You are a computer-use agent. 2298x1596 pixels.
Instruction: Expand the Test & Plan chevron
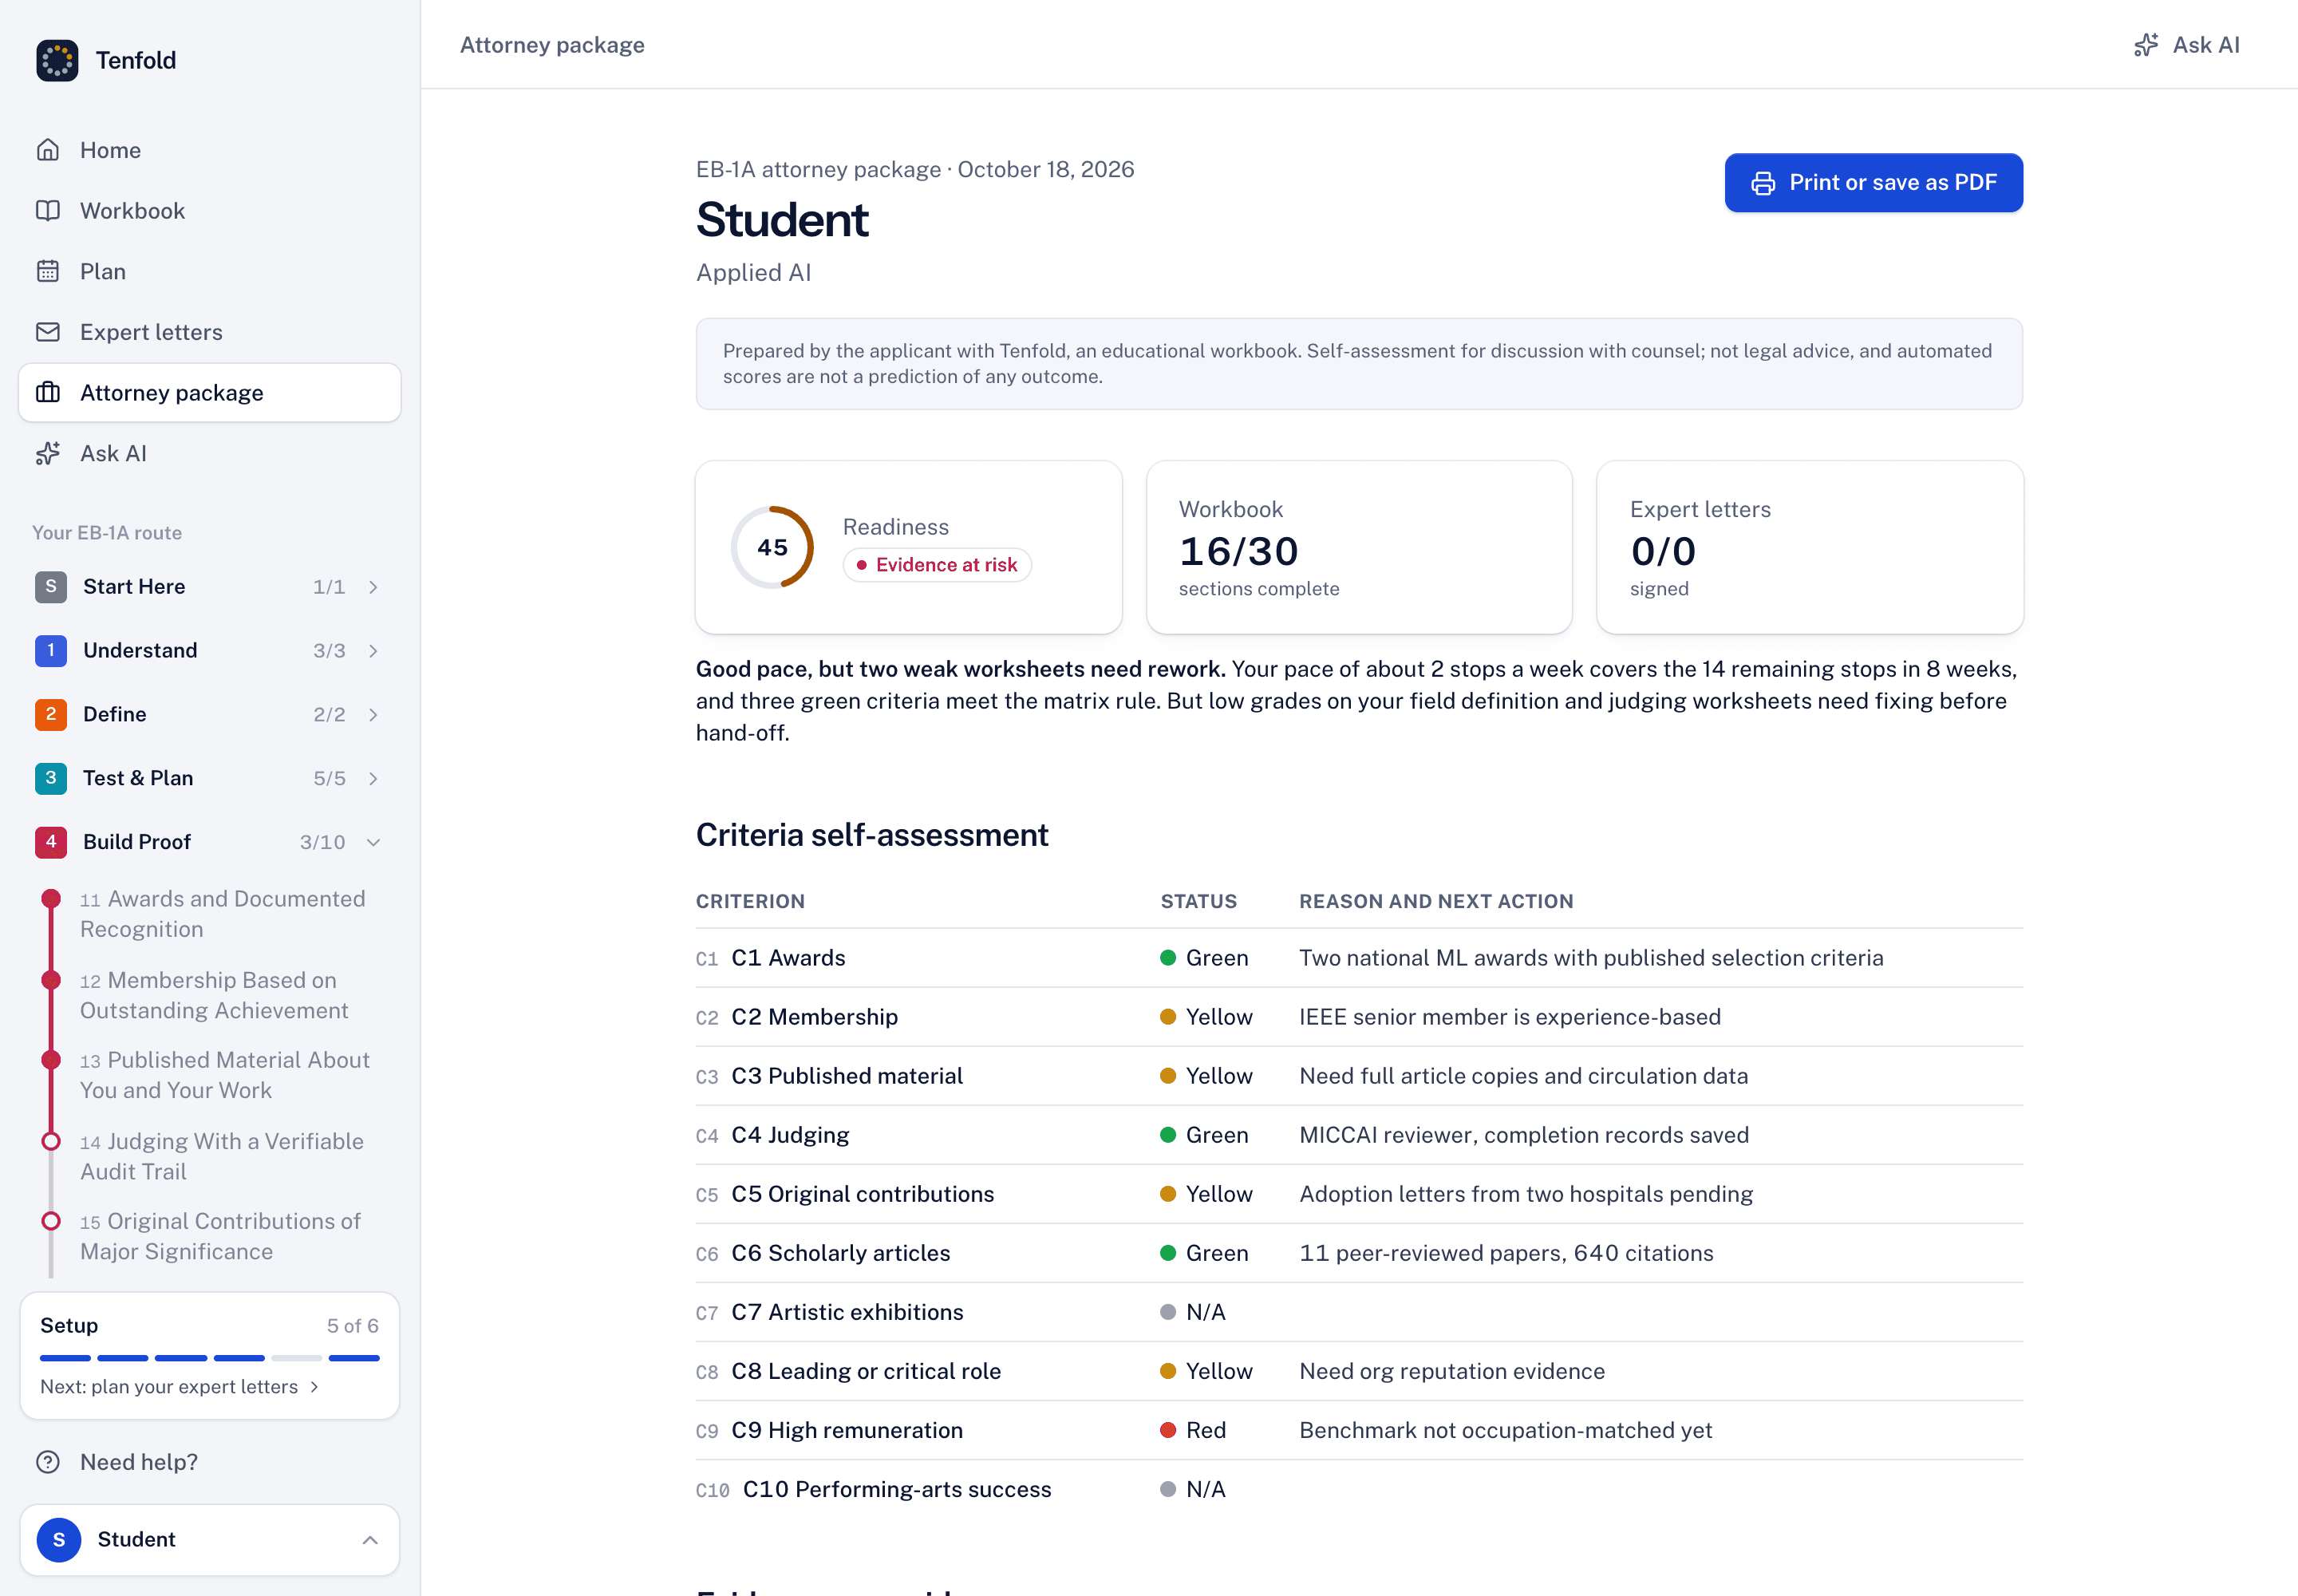coord(373,778)
